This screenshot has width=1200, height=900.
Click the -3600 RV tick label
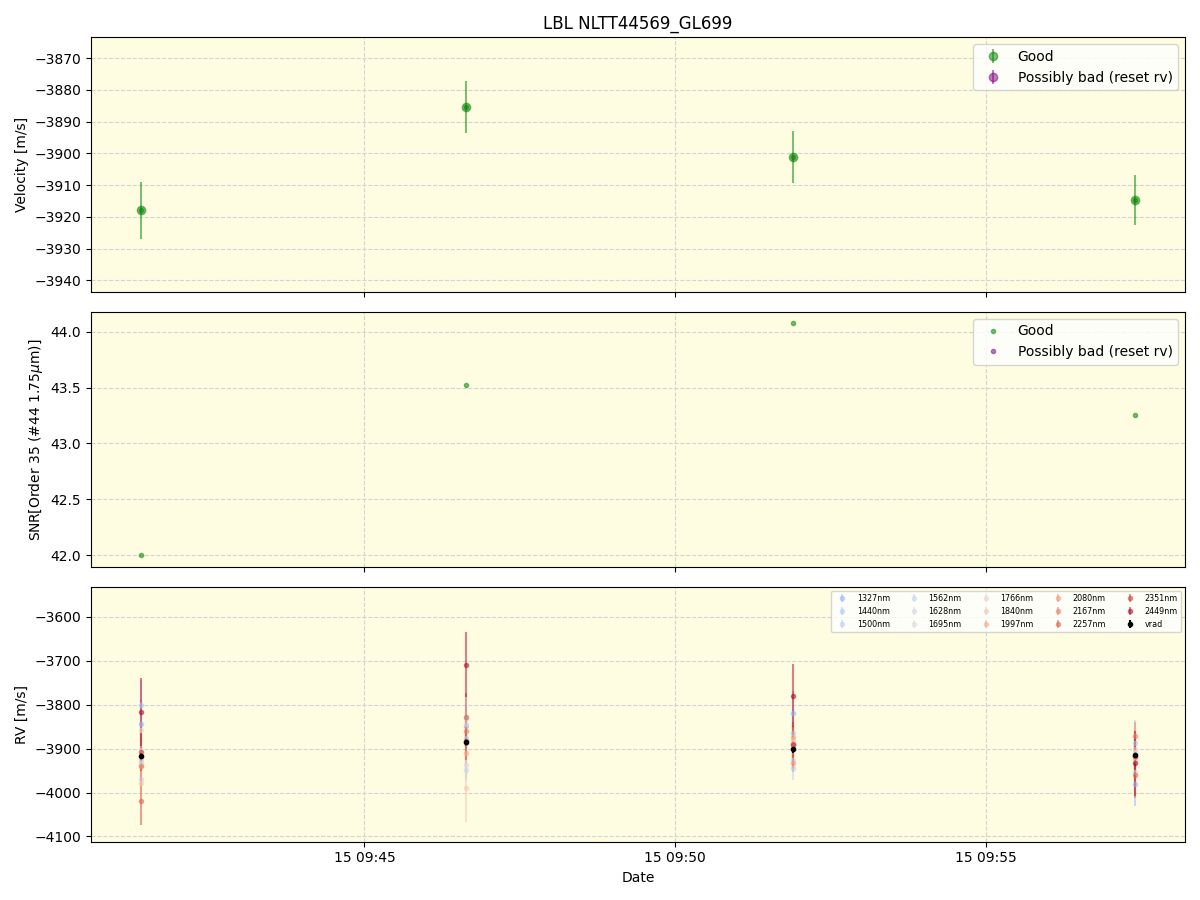60,617
